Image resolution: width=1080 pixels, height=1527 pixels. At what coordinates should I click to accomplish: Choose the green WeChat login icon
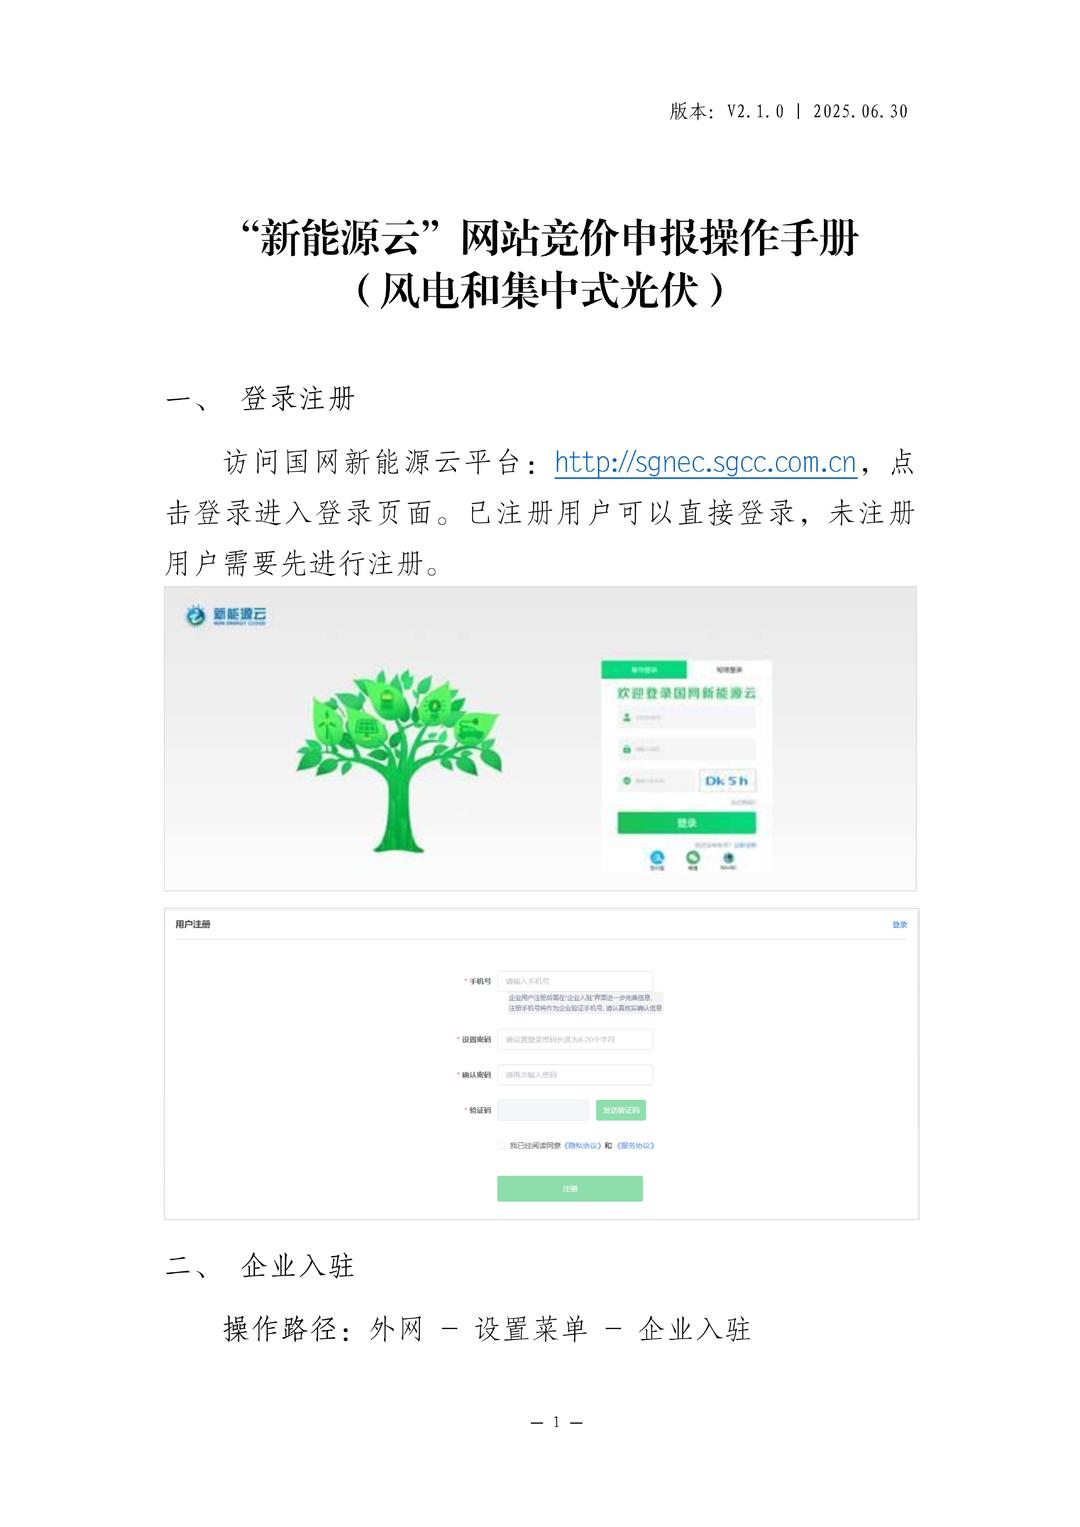click(x=693, y=857)
